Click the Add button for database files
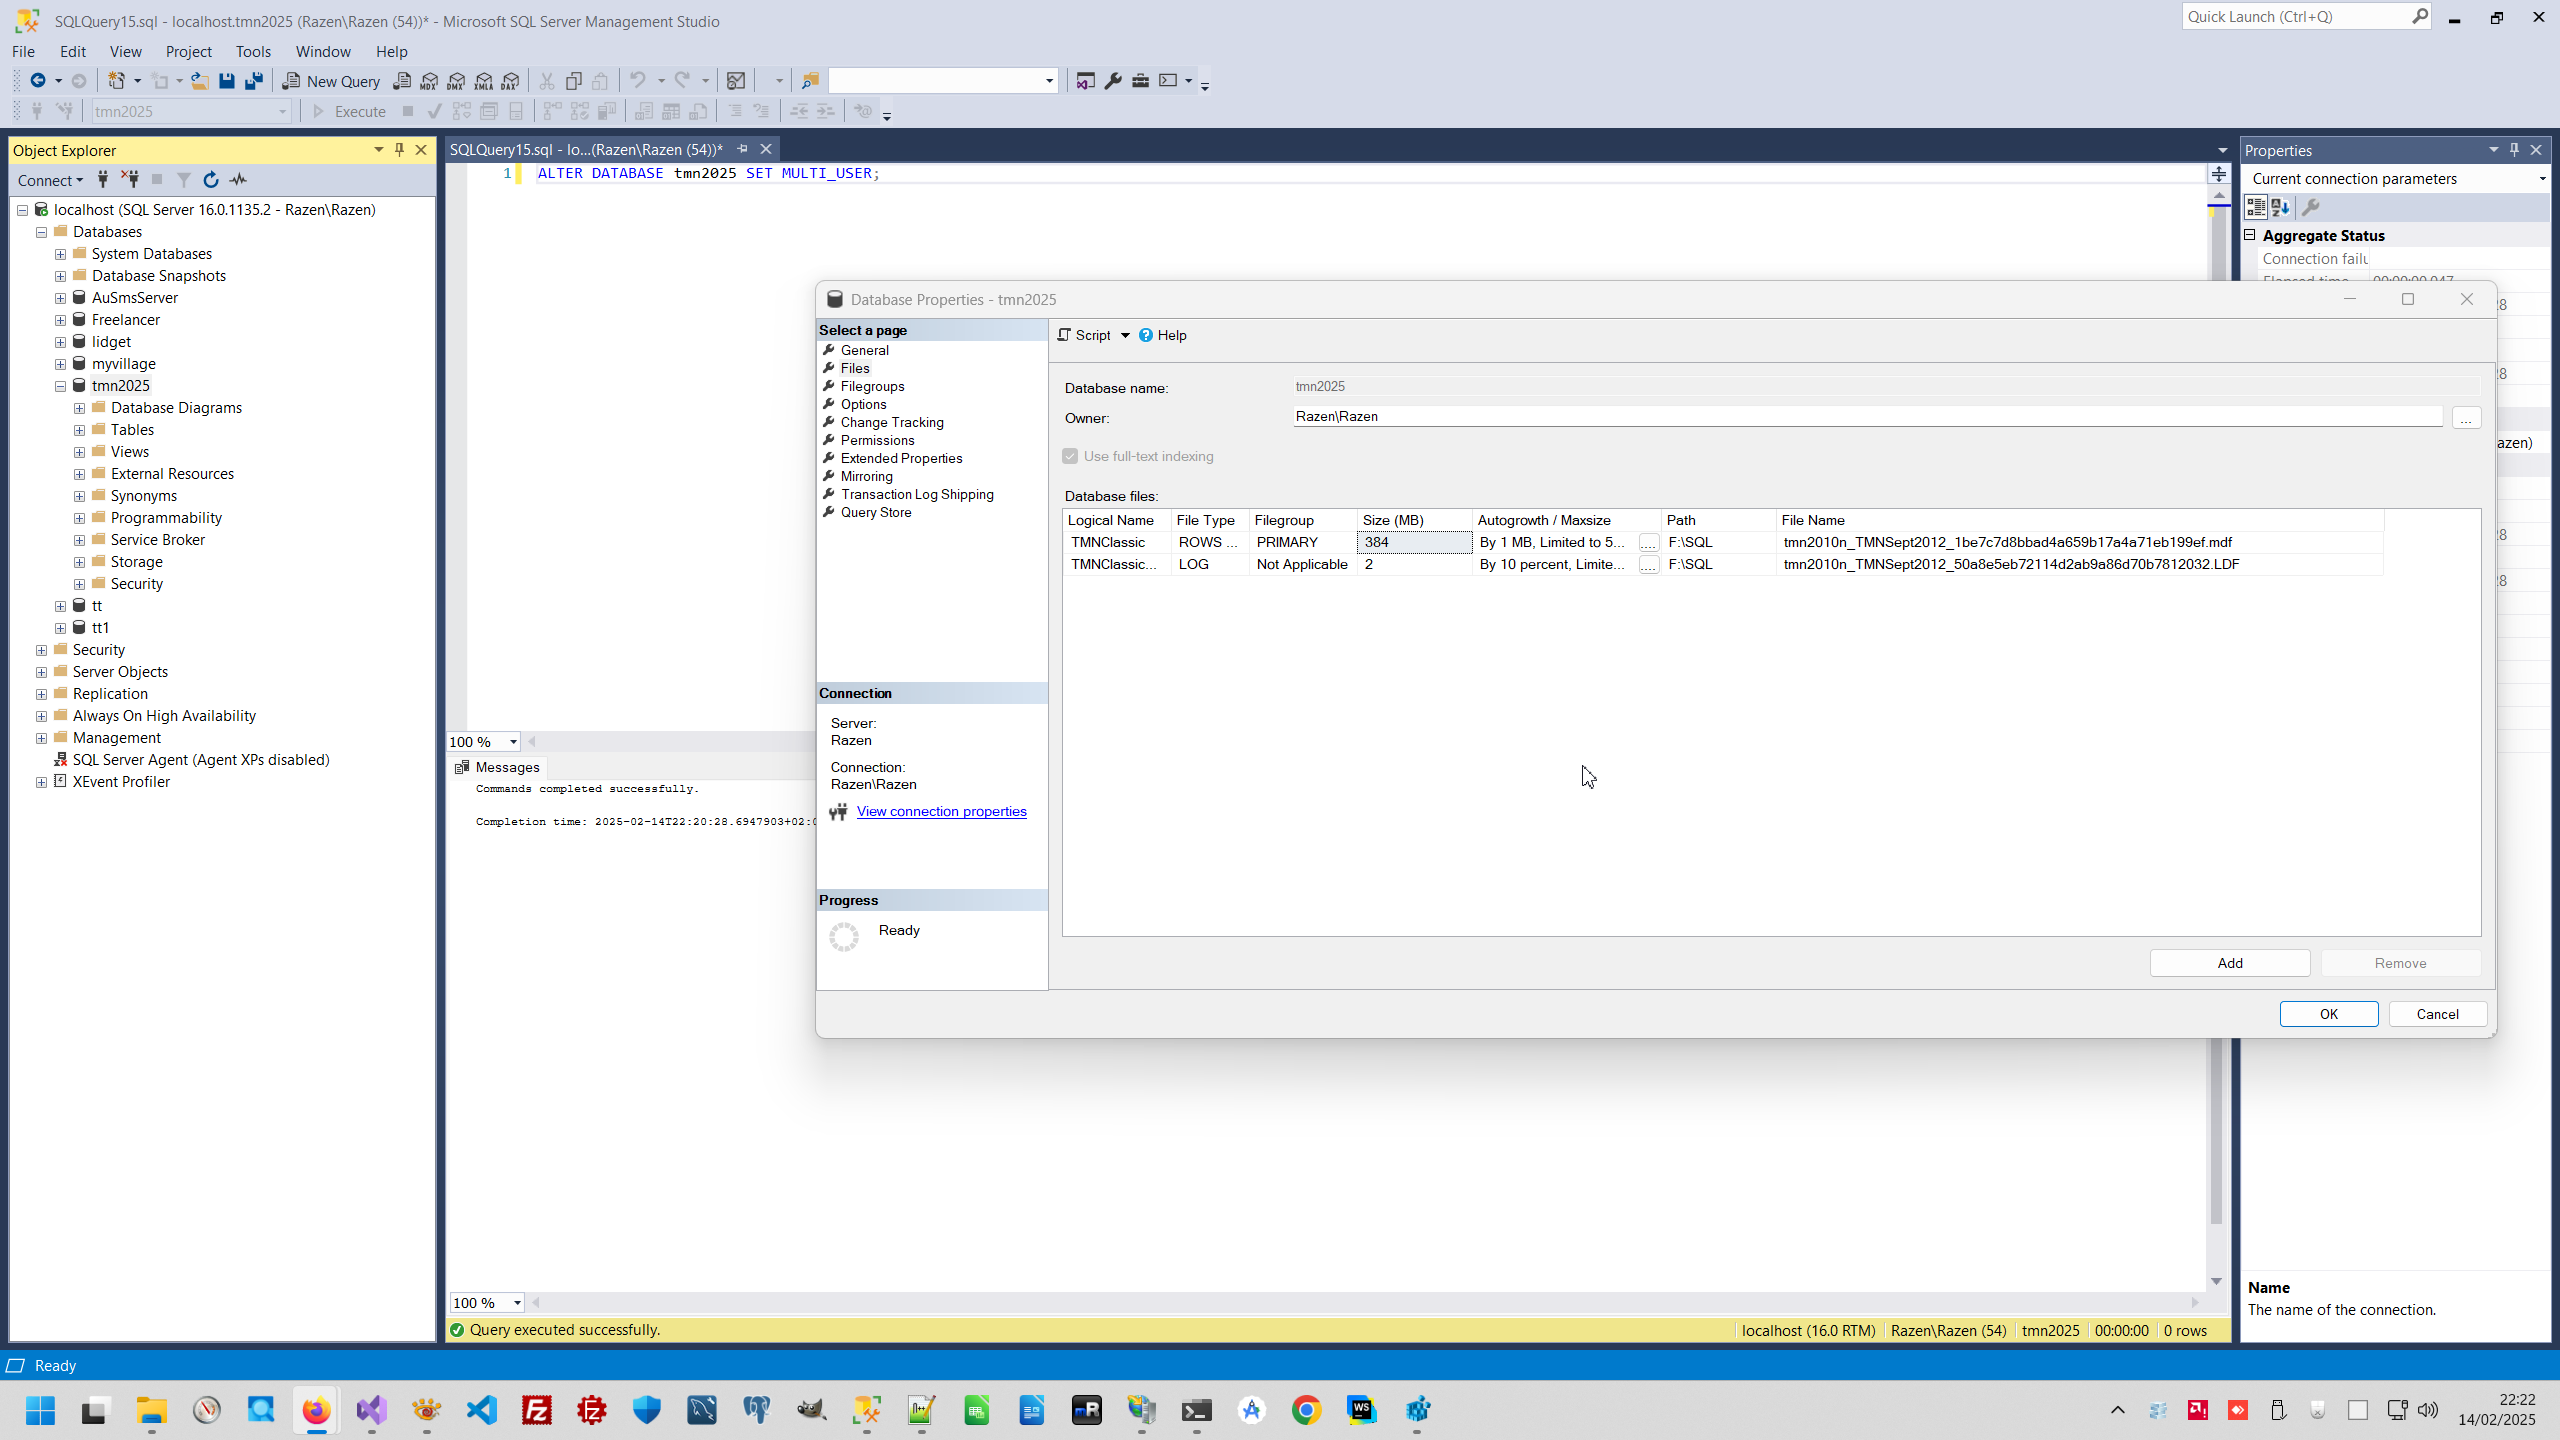Viewport: 2560px width, 1440px height. [x=2229, y=963]
